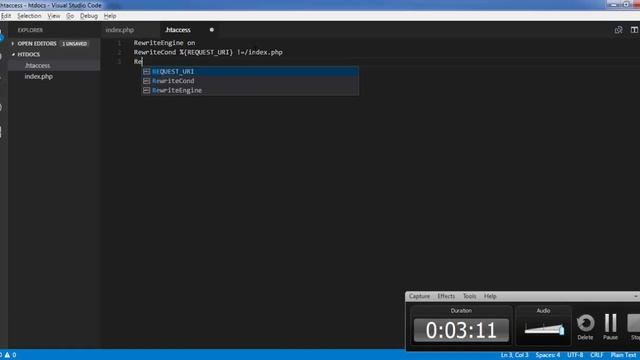Open the recorder Help menu

pyautogui.click(x=490, y=296)
